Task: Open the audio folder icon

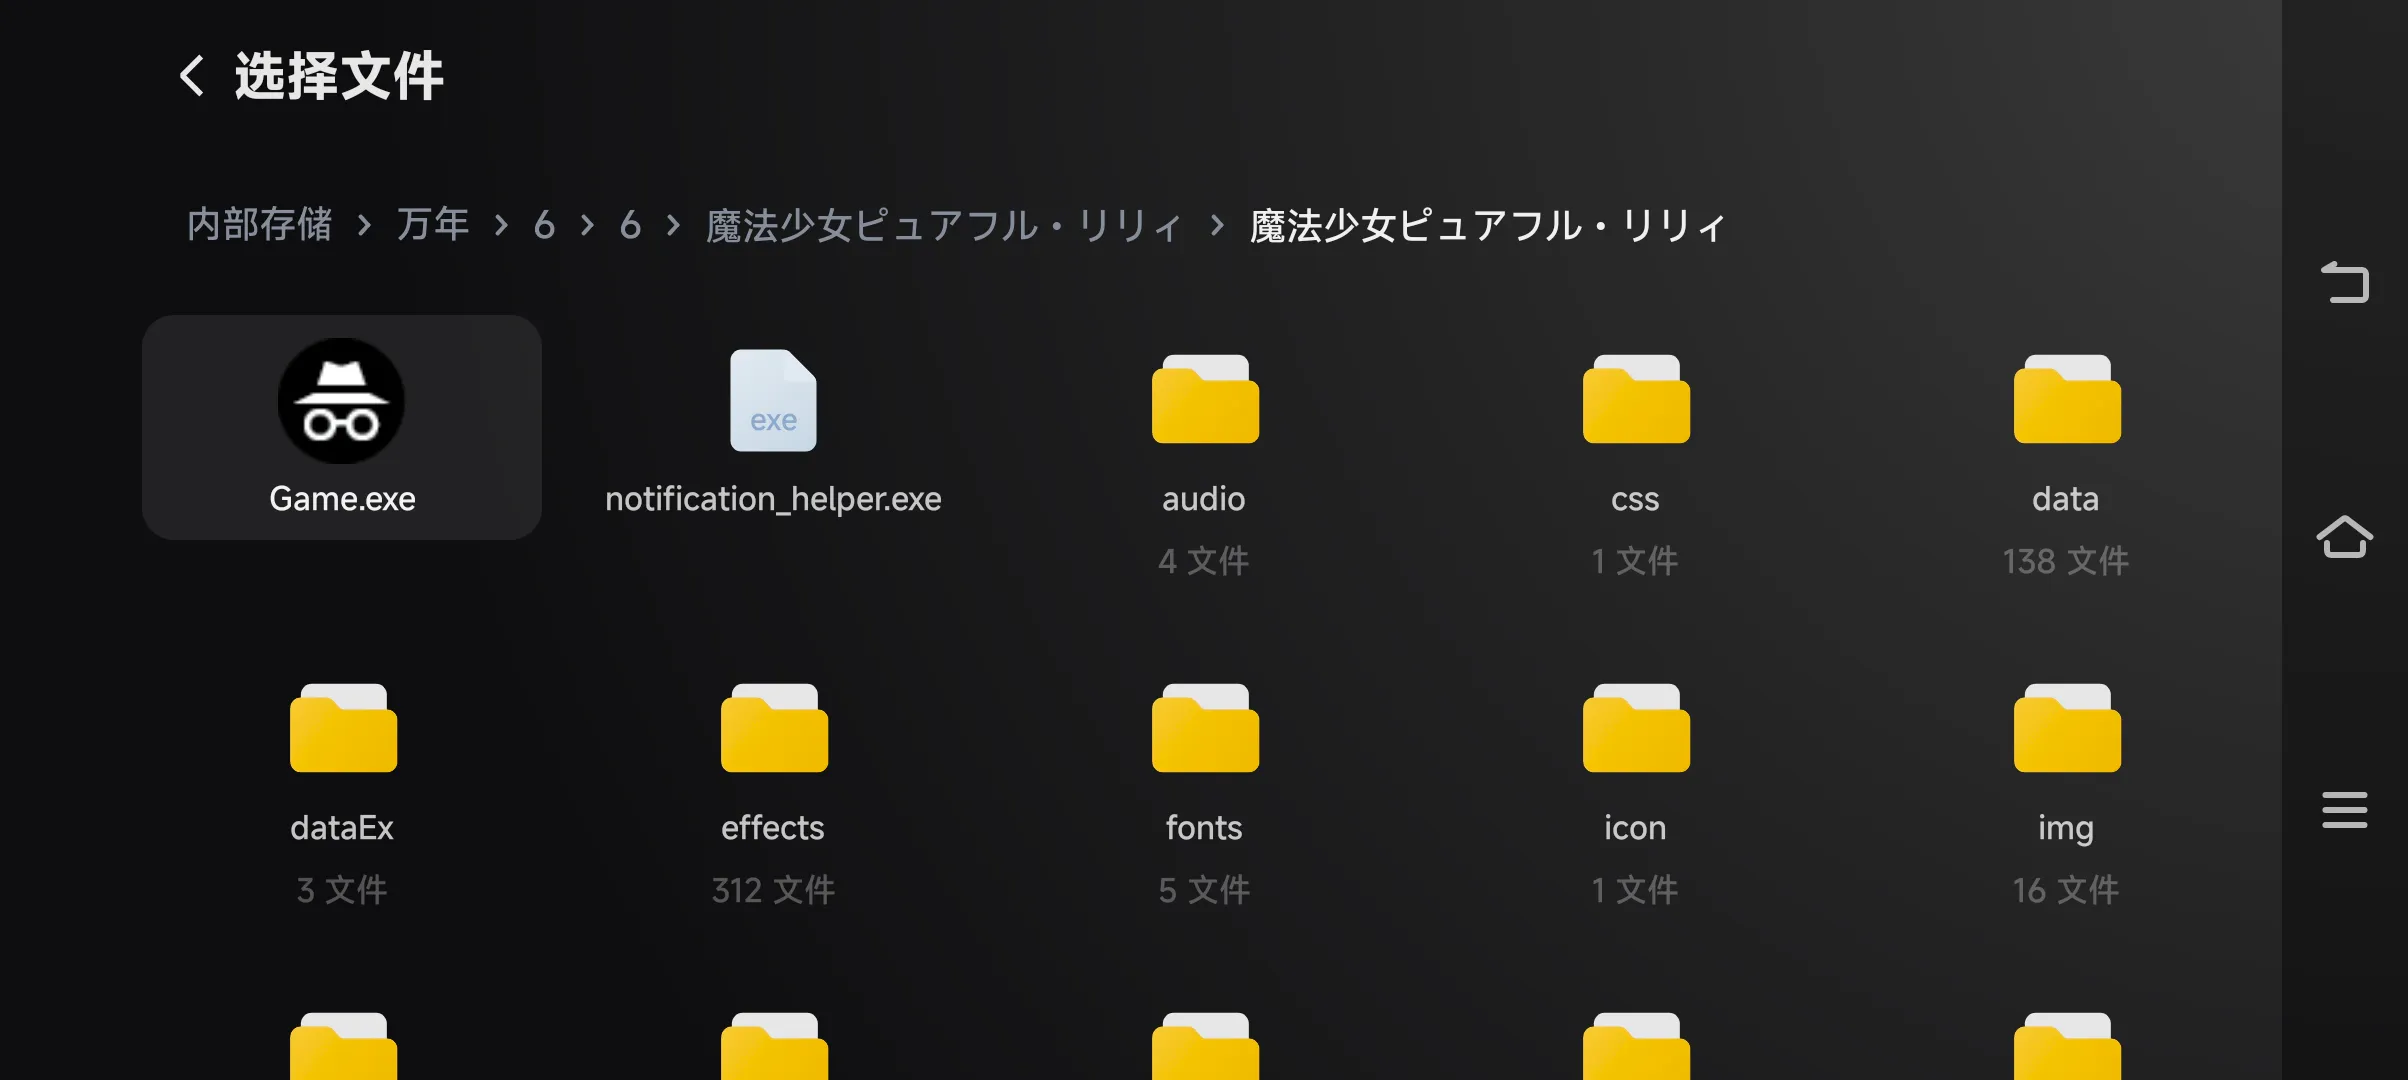Action: tap(1205, 399)
